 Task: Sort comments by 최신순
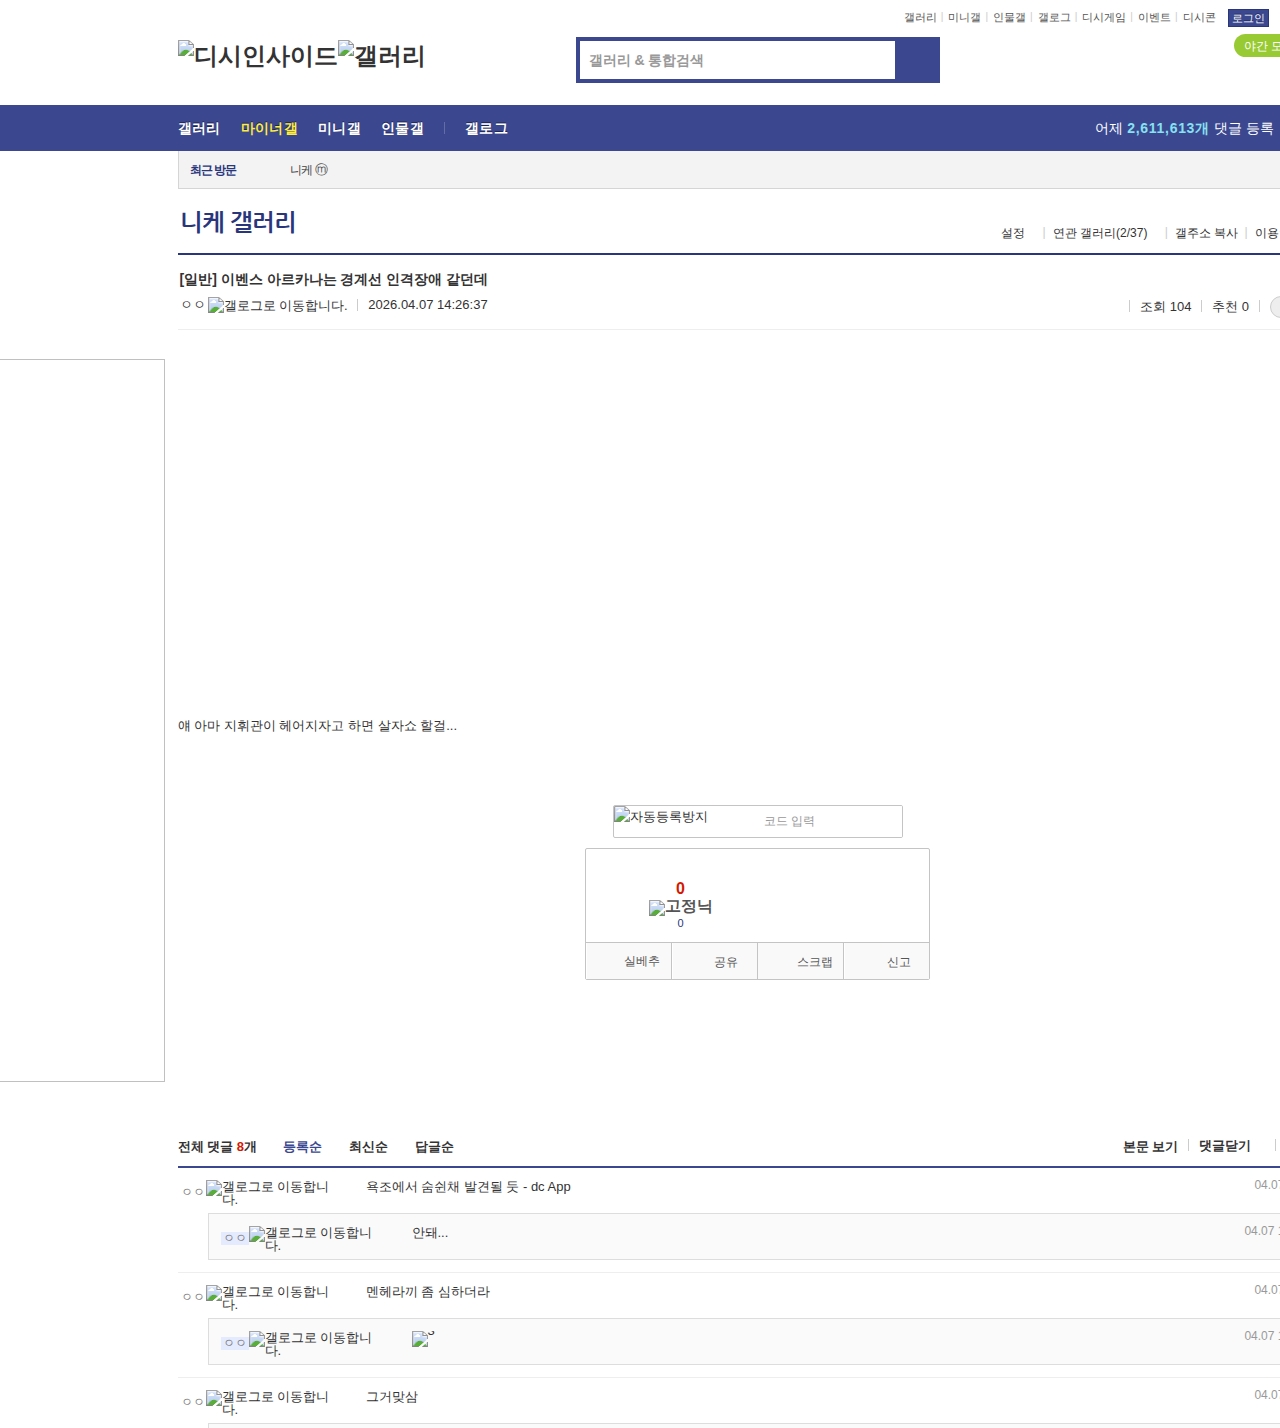coord(367,1147)
